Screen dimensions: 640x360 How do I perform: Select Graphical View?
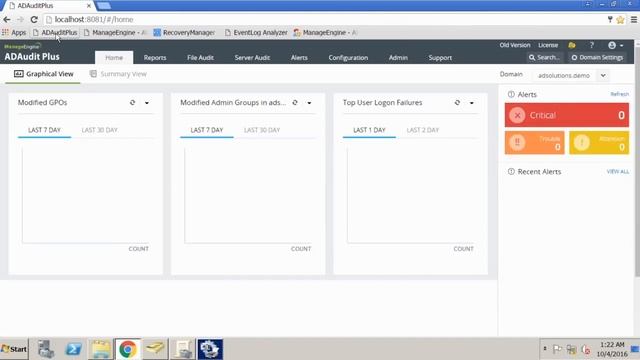point(43,74)
